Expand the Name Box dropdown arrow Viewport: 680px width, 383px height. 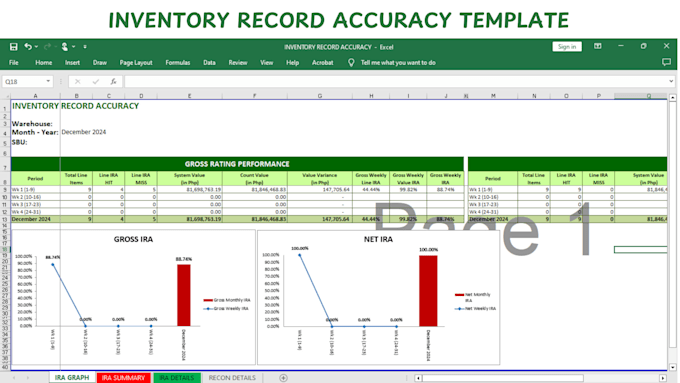[x=48, y=81]
